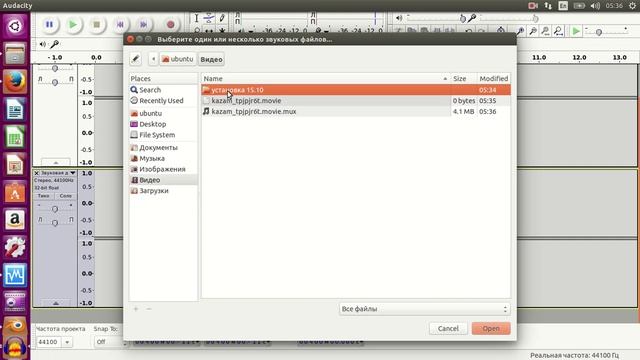
Task: Click Zoom Out magnifier in Audacity toolbar
Action: (533, 31)
